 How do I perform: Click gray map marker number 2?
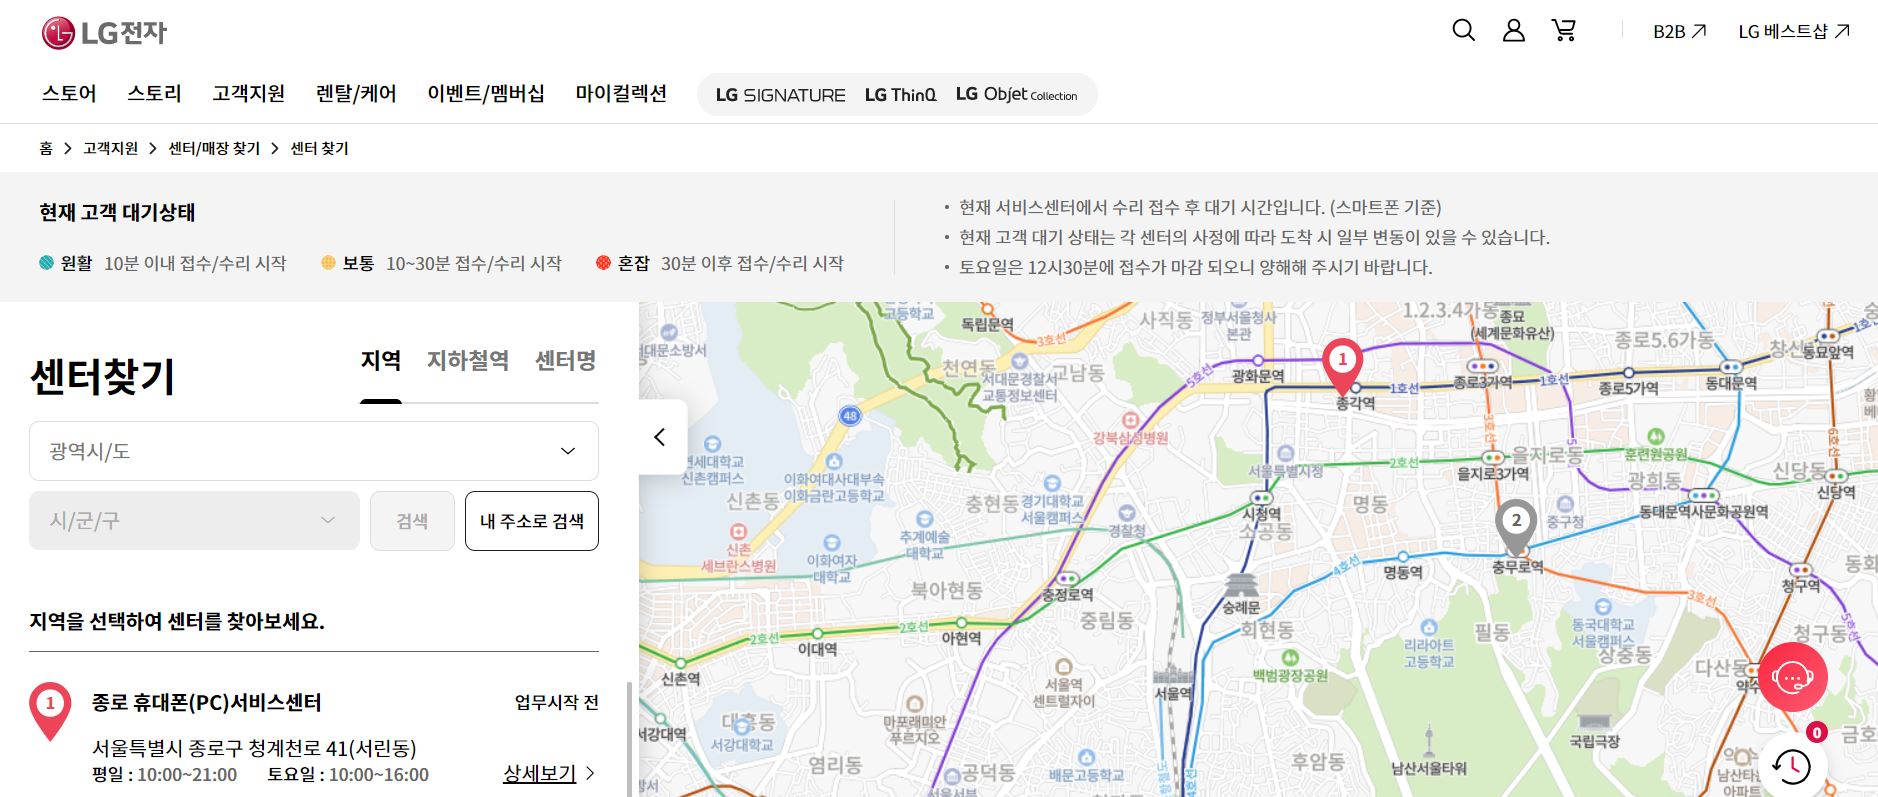click(1516, 526)
